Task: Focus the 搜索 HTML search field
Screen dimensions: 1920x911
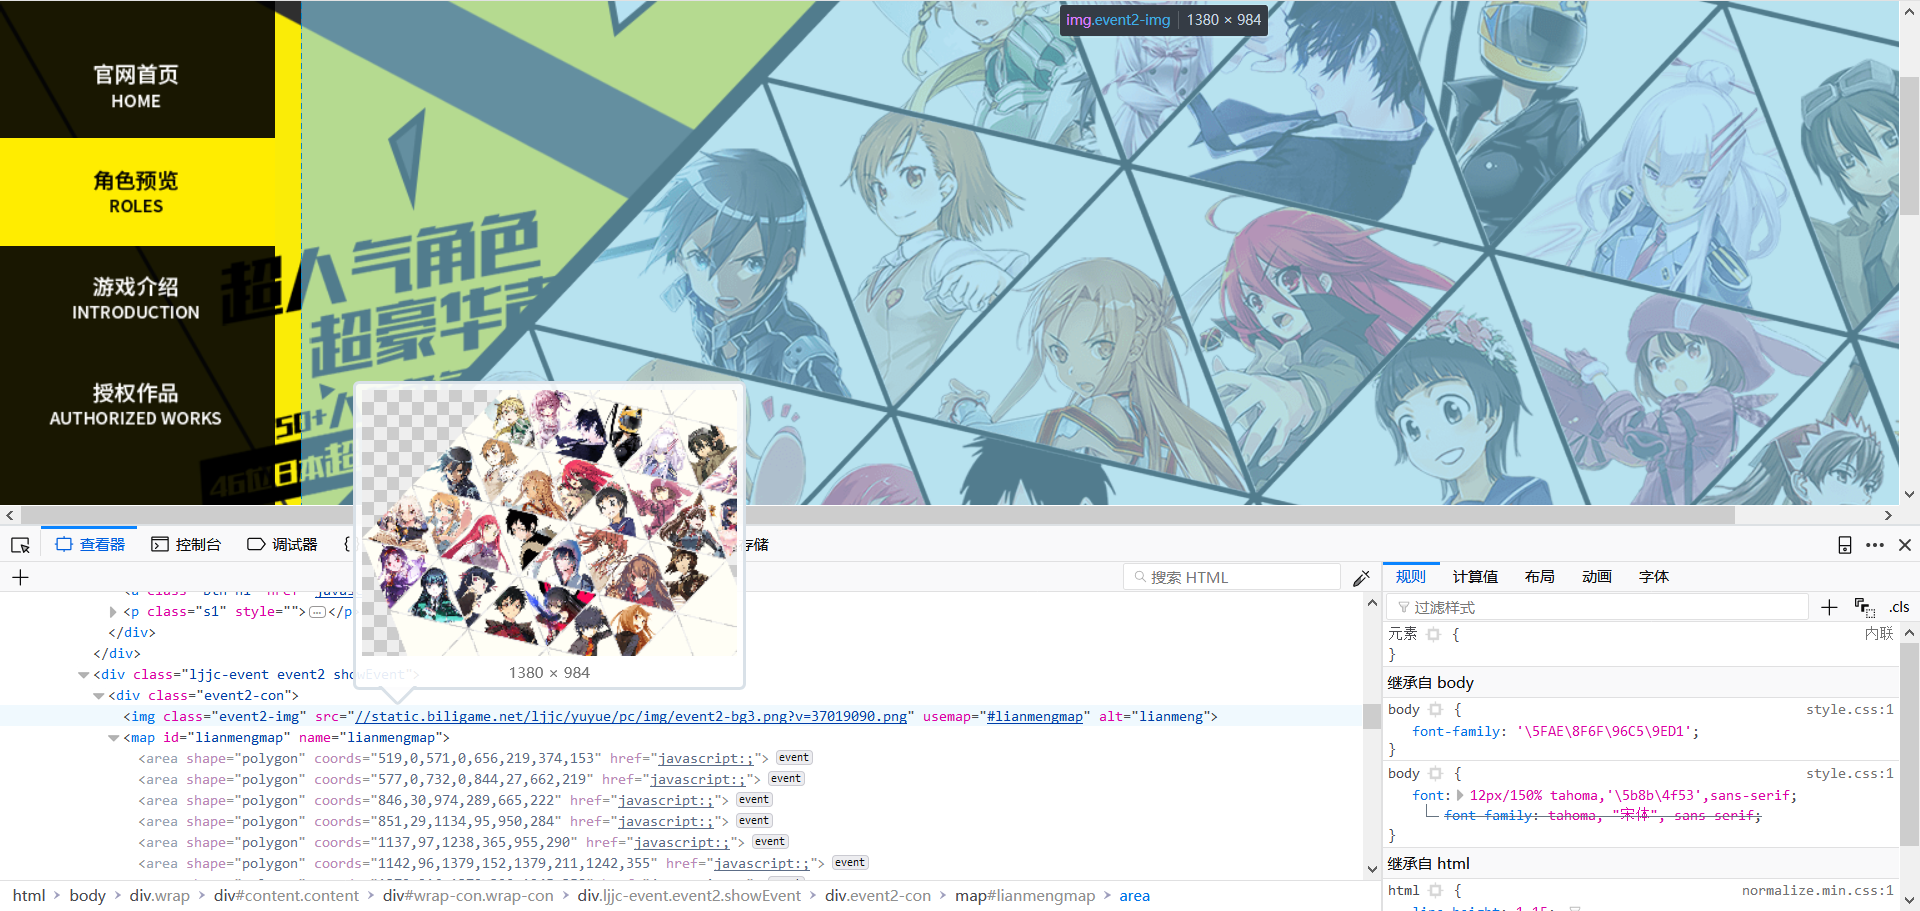Action: click(1232, 577)
